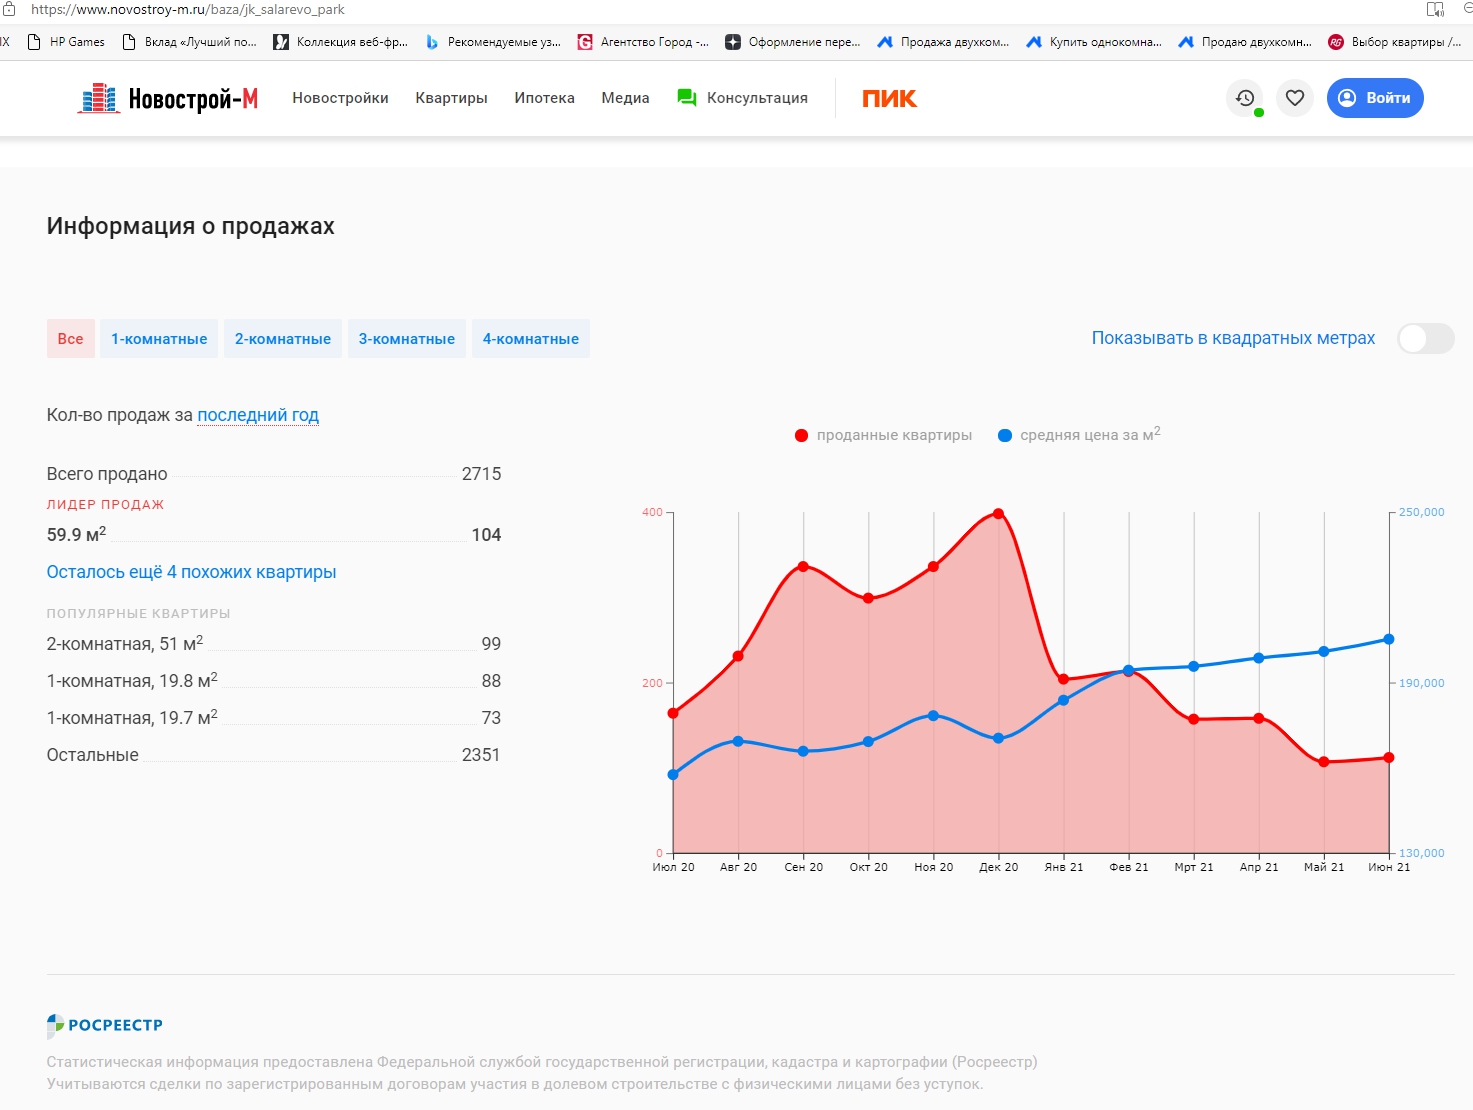Open the HP Games bookmark
Screen dimensions: 1473x1110
click(x=66, y=42)
